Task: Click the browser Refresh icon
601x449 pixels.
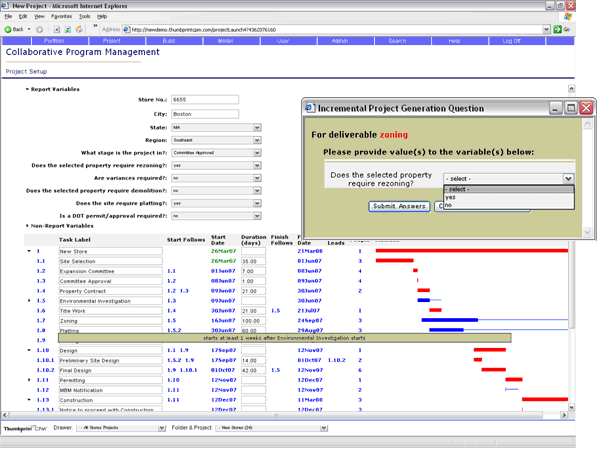Action: tap(67, 29)
